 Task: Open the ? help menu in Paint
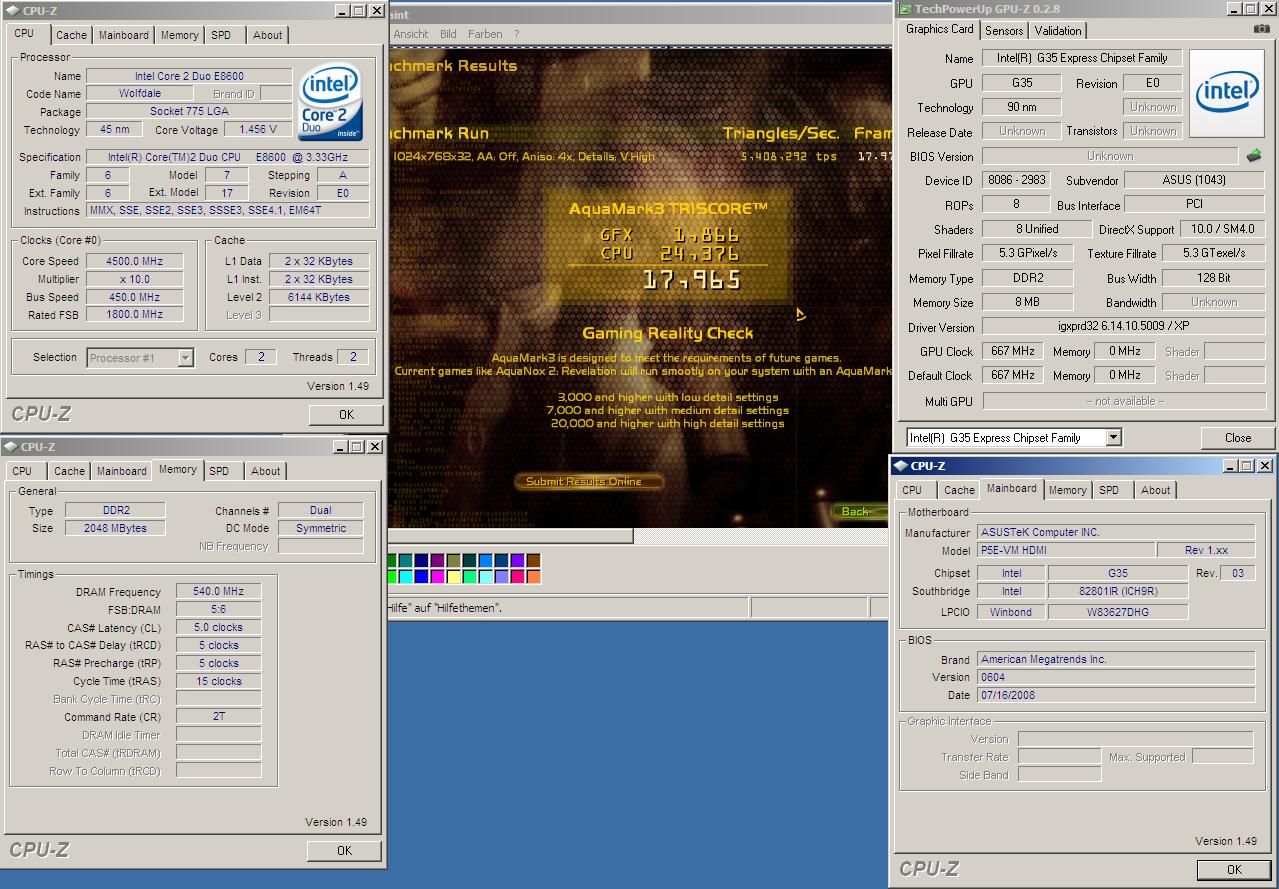[x=517, y=34]
